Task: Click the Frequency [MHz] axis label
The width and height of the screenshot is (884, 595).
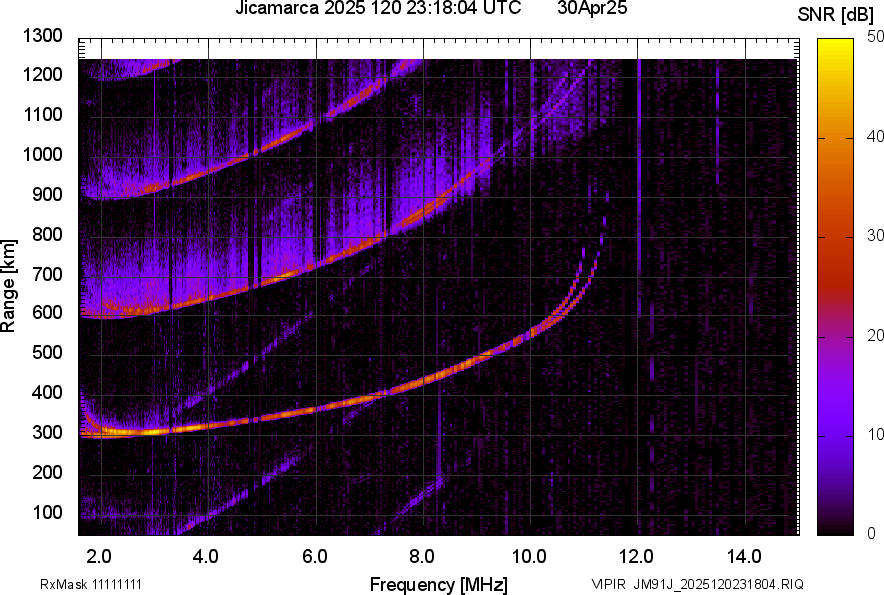Action: click(439, 584)
